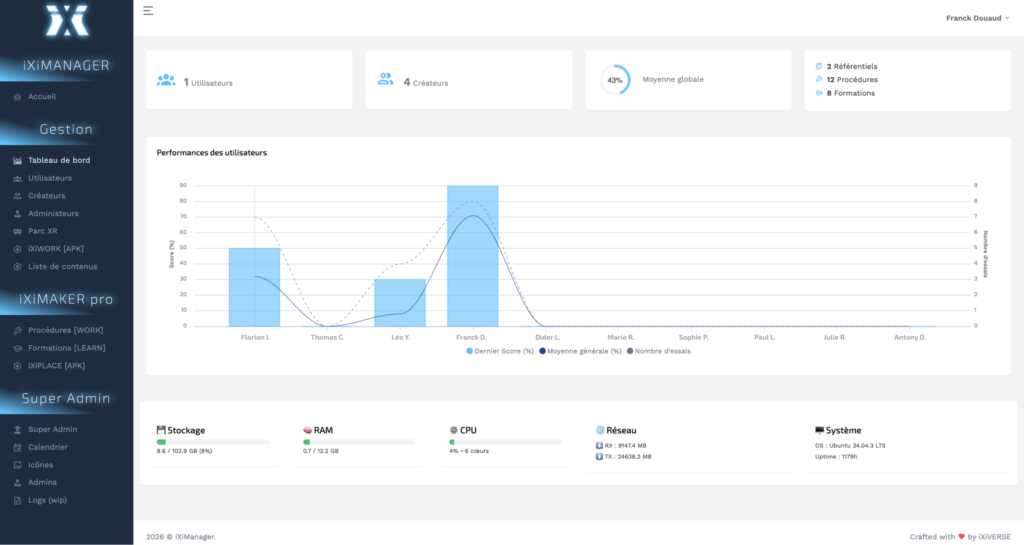The width and height of the screenshot is (1024, 545).
Task: Toggle Nombre d'essais legend series
Action: (658, 351)
